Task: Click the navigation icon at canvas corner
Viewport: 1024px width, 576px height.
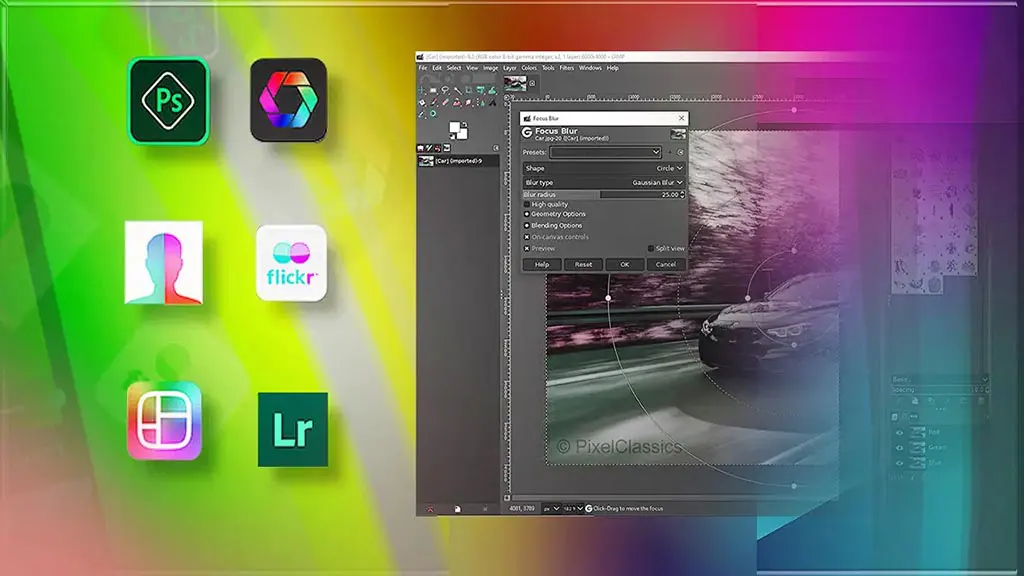Action: pyautogui.click(x=507, y=498)
